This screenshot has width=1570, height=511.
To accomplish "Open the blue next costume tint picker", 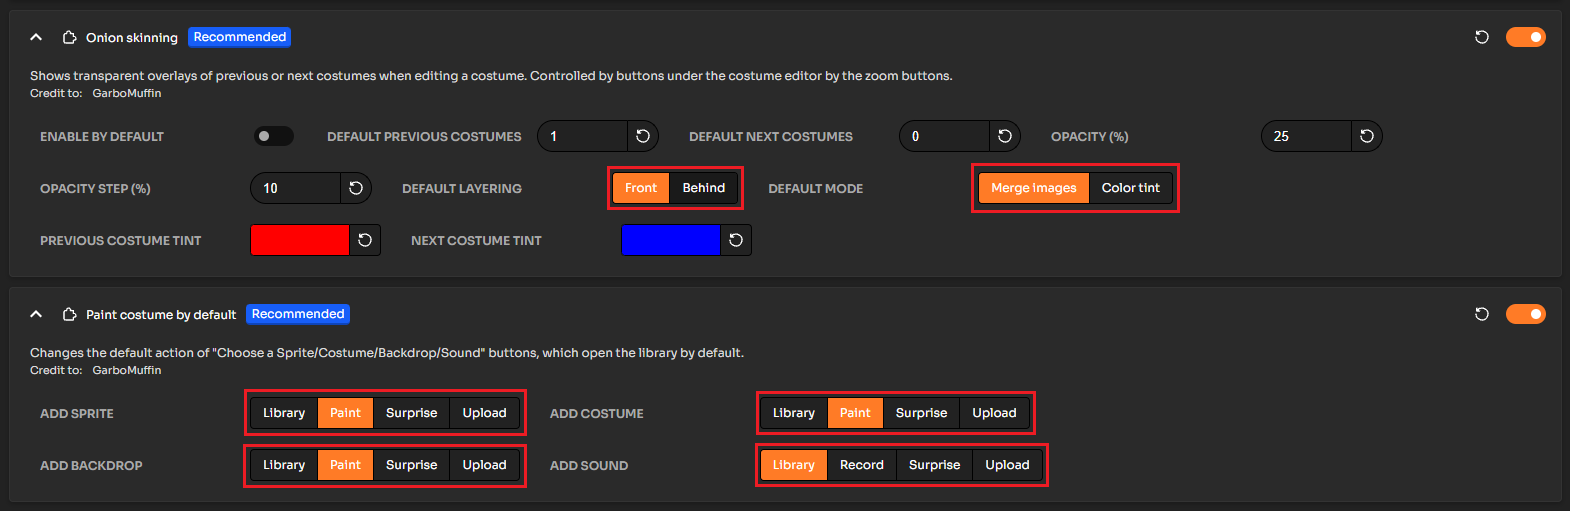I will [671, 240].
